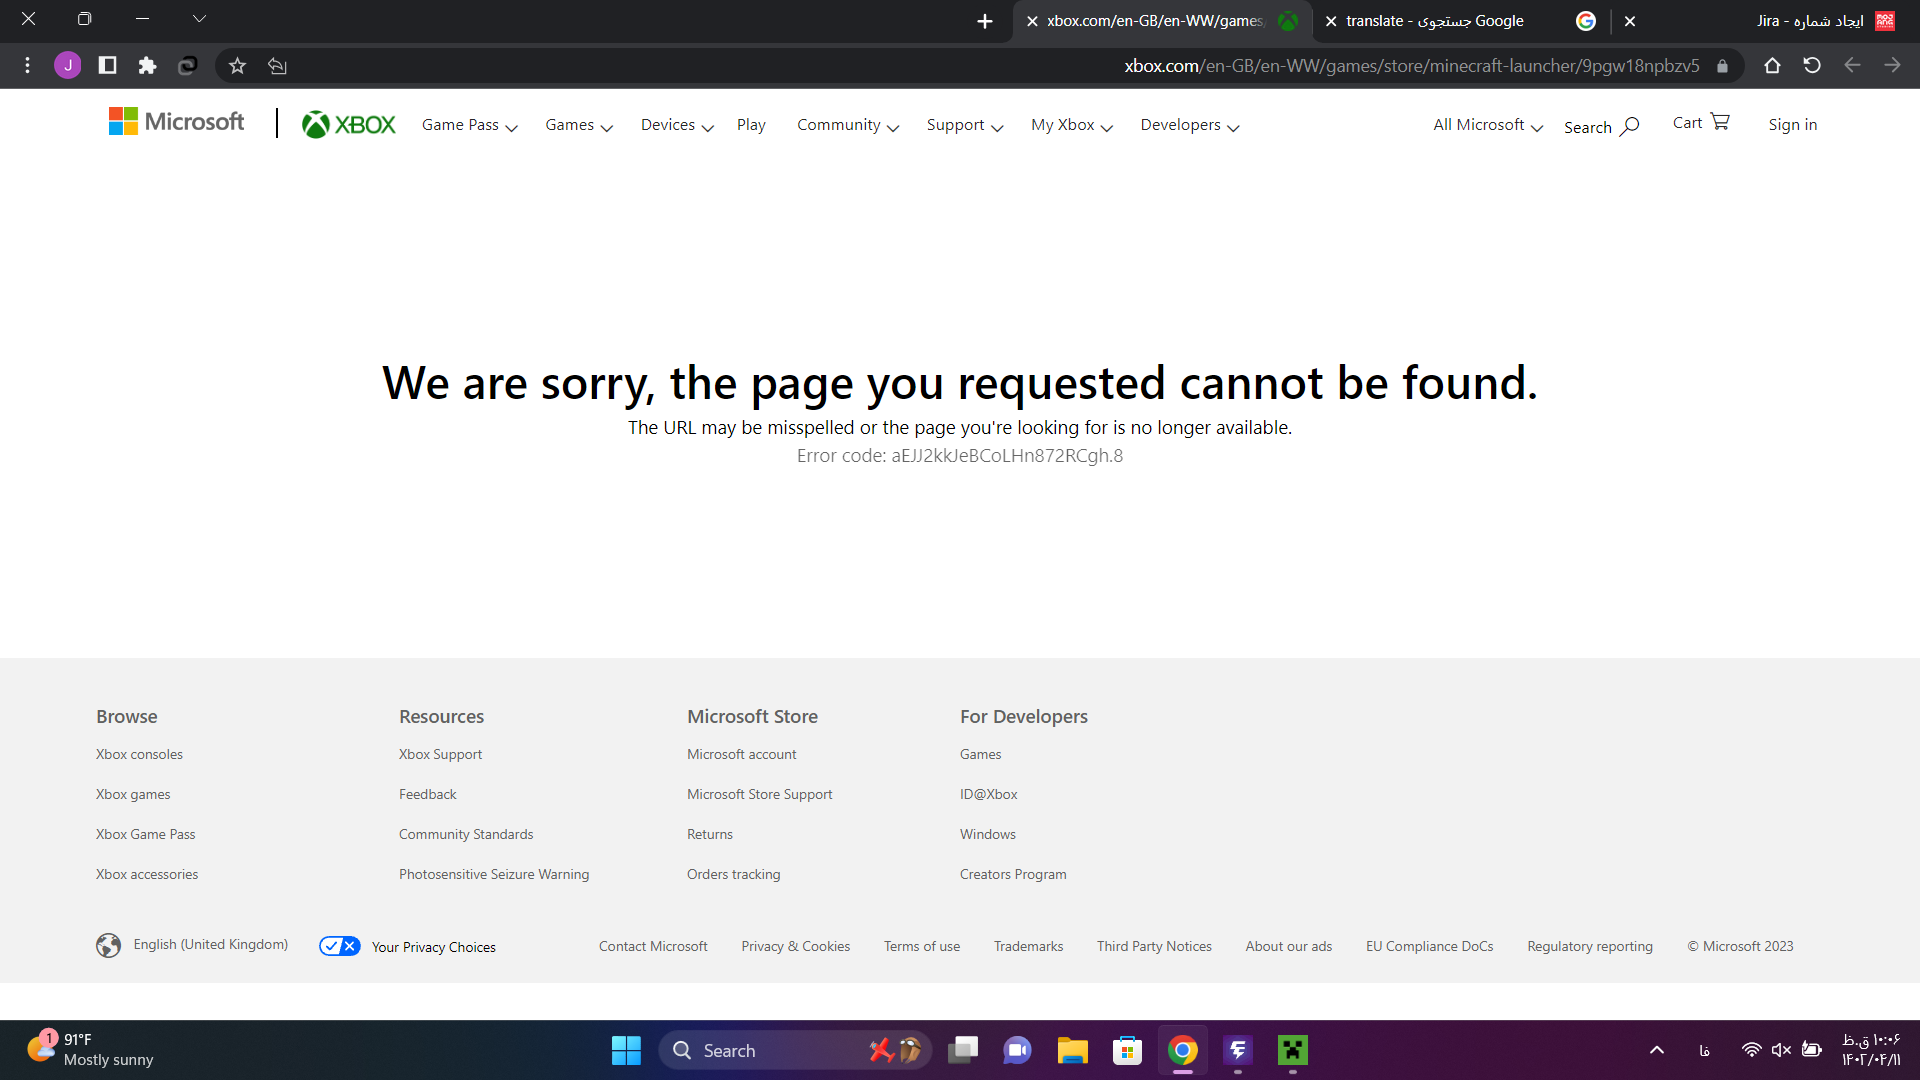Open browser extensions puzzle icon
The height and width of the screenshot is (1080, 1920).
(147, 66)
